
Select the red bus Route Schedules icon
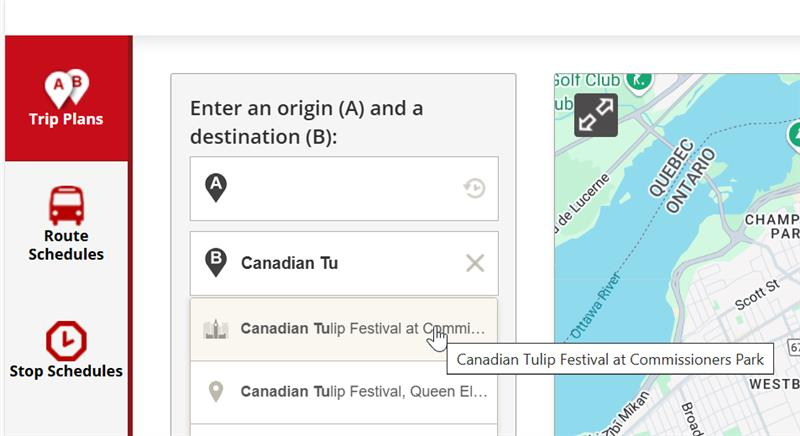66,206
